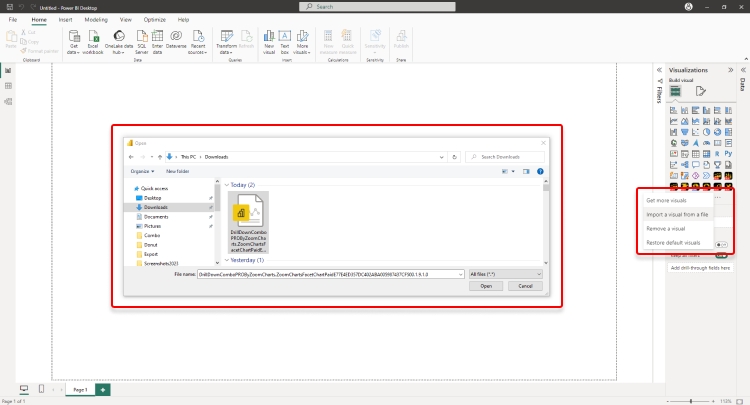Select the Q&A speech bubble visual
The image size is (750, 405).
click(x=695, y=165)
